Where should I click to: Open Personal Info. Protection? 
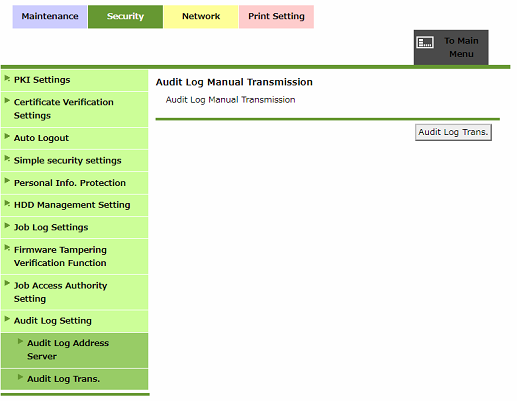point(74,183)
